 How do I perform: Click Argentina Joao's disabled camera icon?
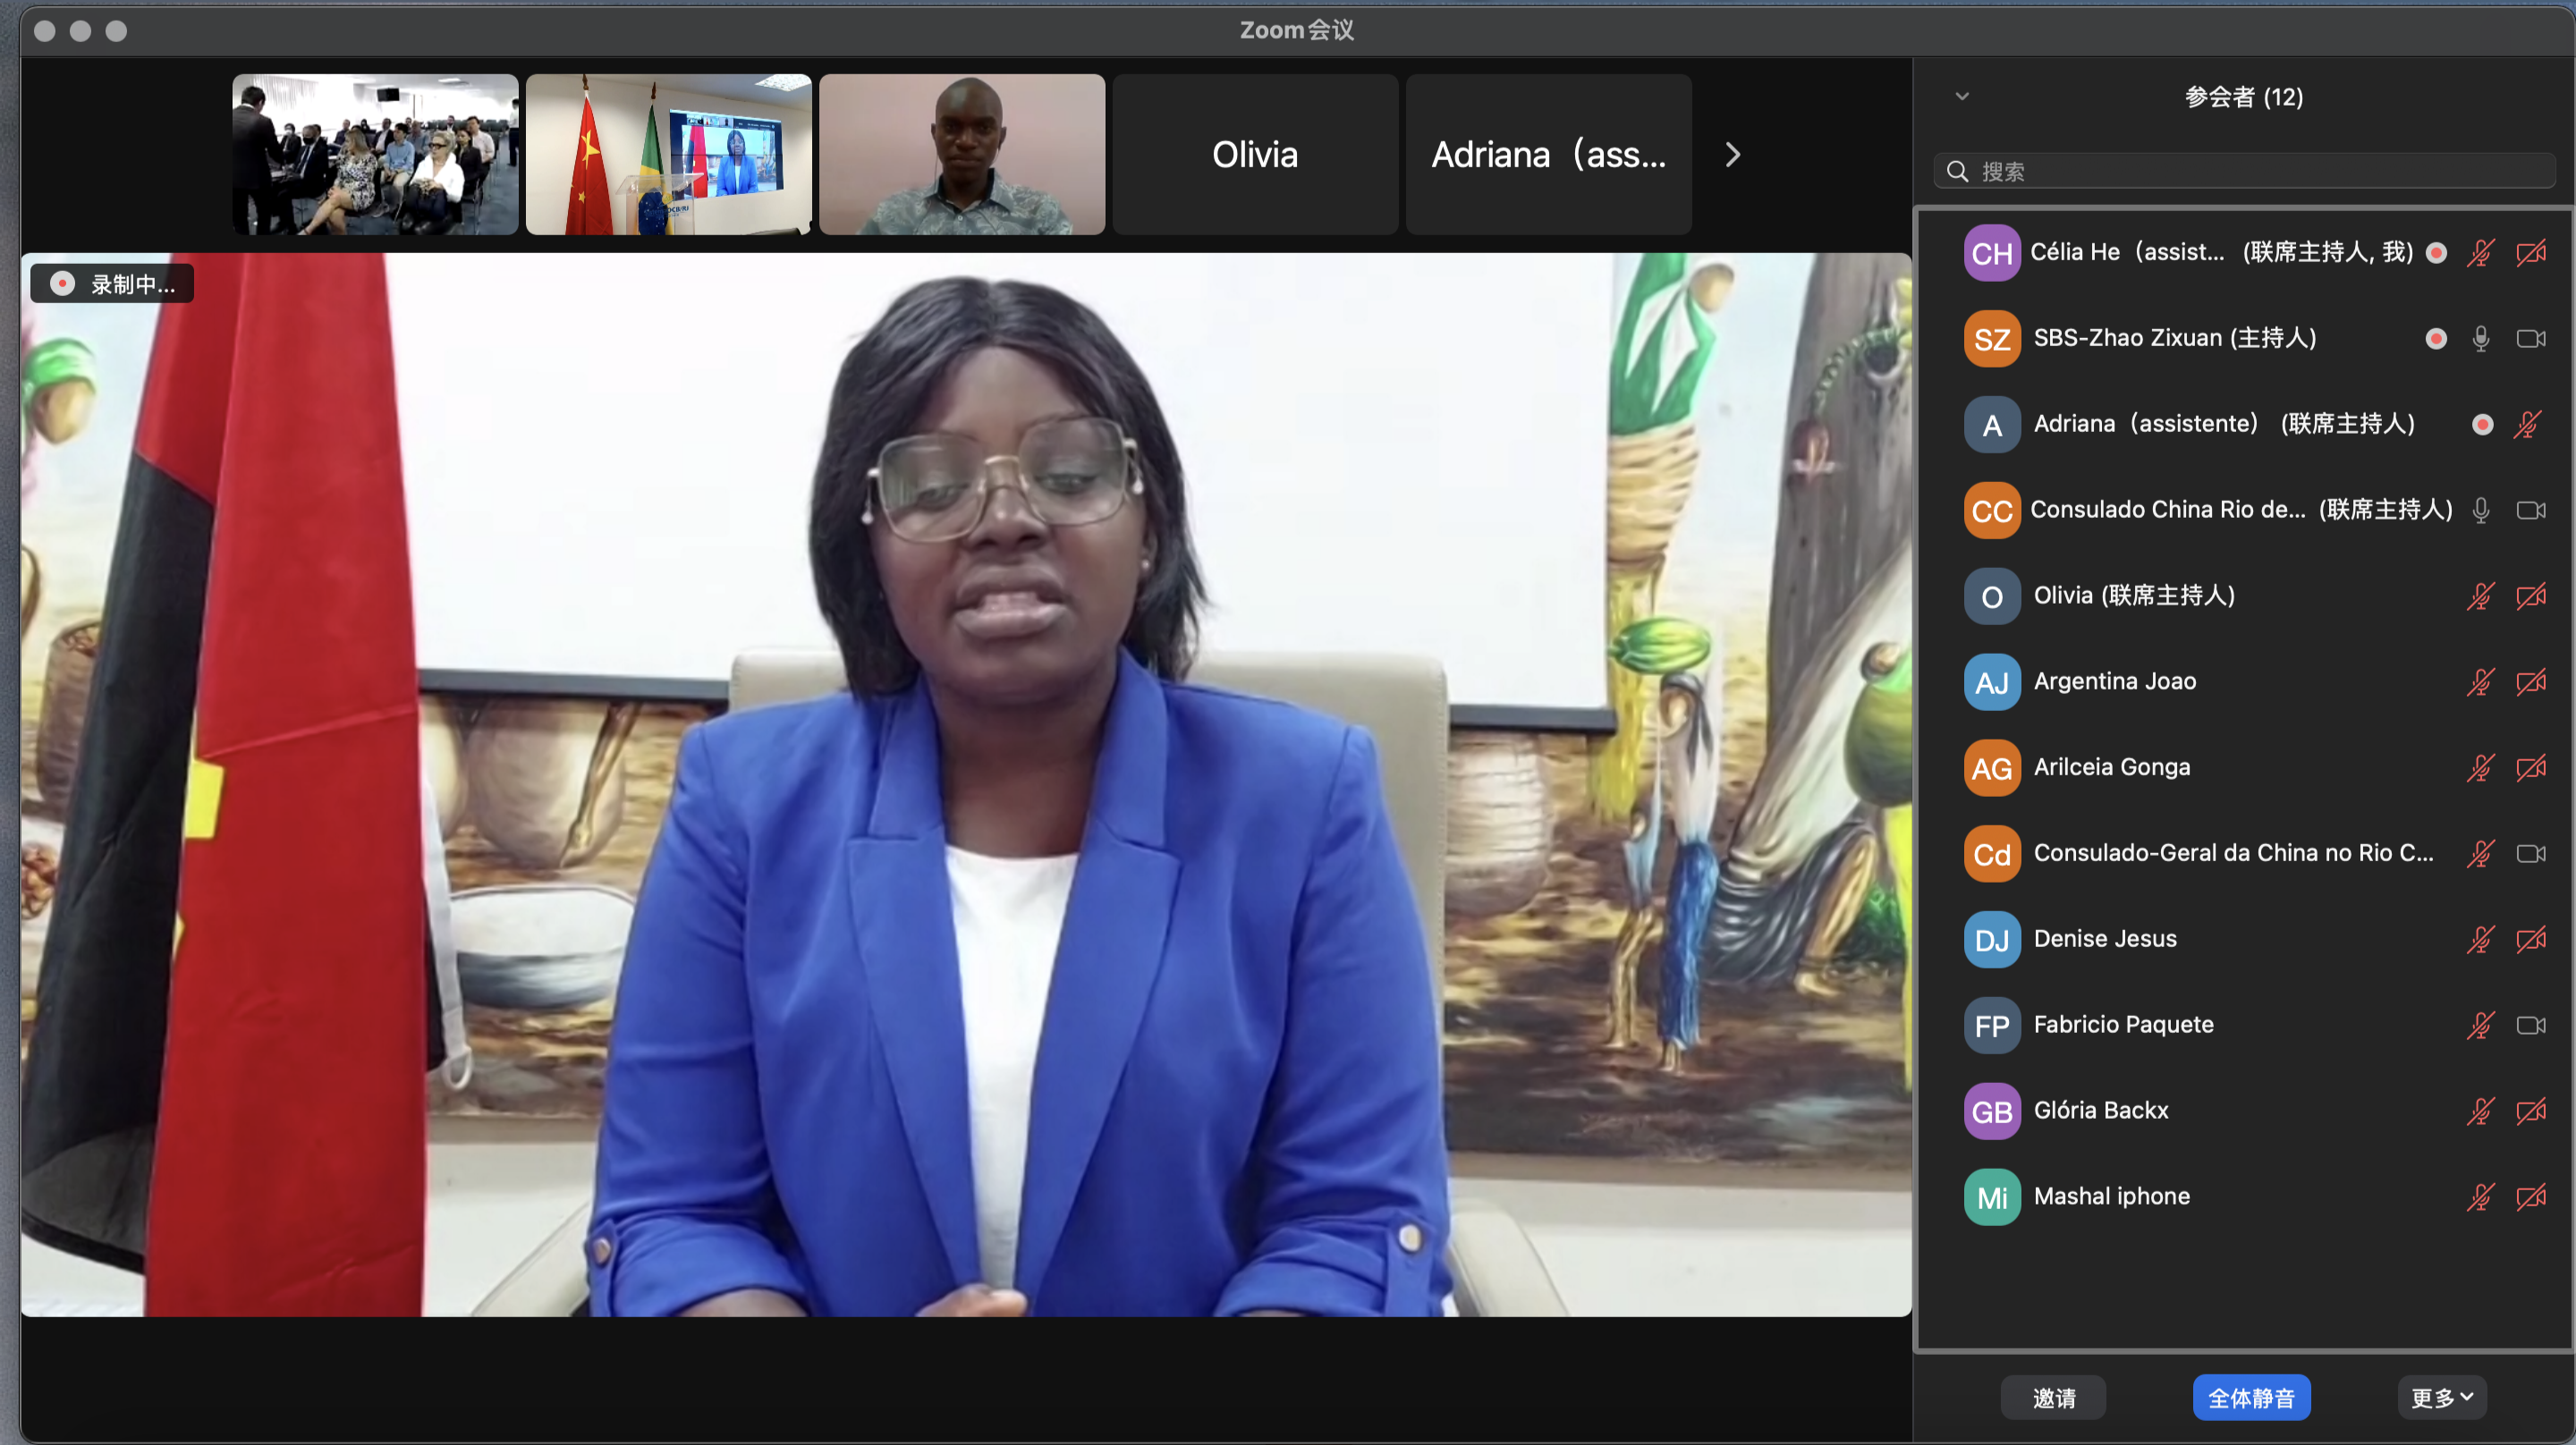click(2531, 682)
